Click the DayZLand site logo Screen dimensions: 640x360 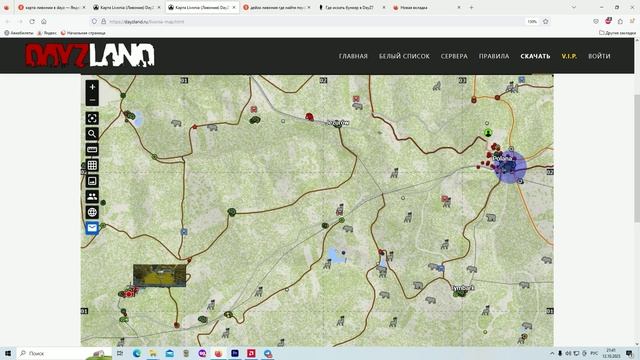pyautogui.click(x=90, y=55)
